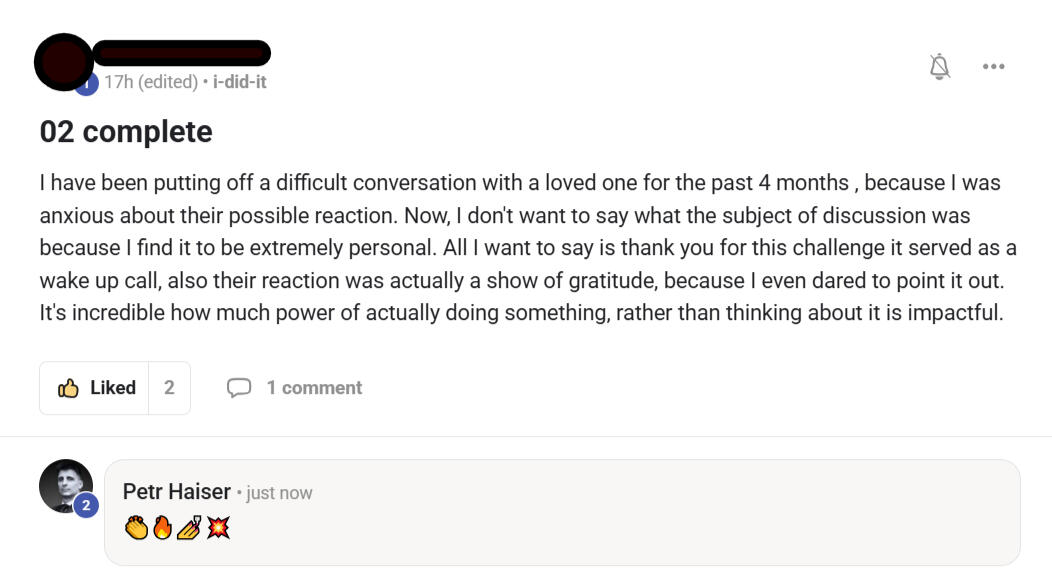Viewport: 1052px width, 574px height.
Task: Click the clapping hands emoji in comment
Action: (x=136, y=527)
